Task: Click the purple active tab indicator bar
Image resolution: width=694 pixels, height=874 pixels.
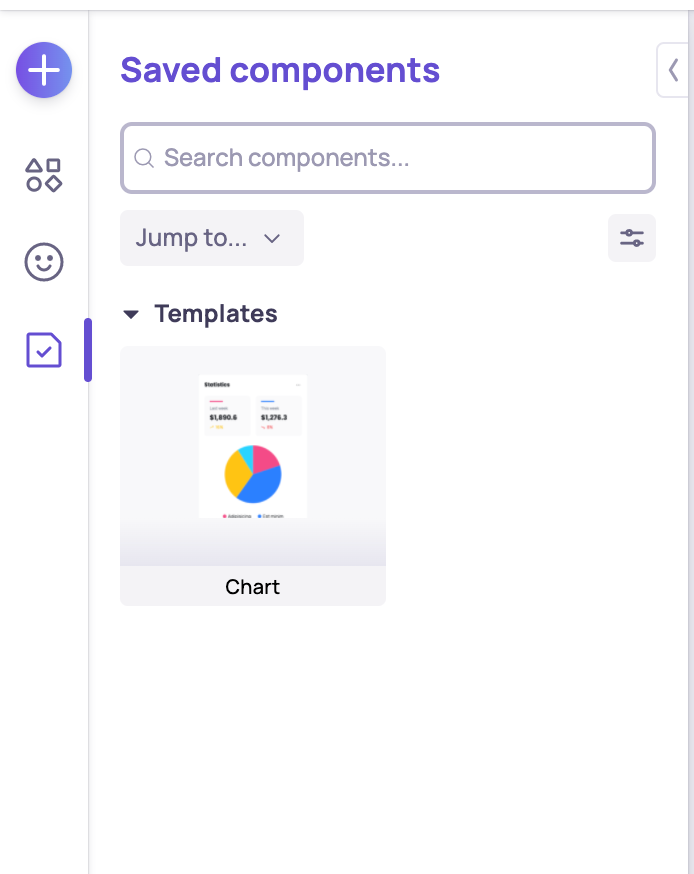Action: coord(88,350)
